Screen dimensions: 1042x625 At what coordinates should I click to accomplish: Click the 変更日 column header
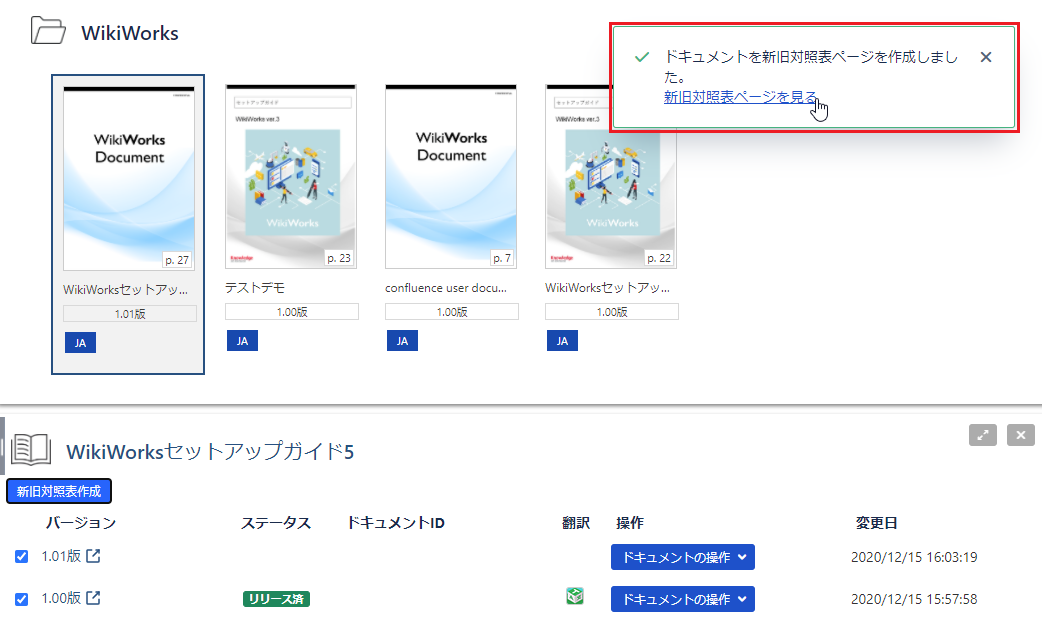click(x=876, y=523)
